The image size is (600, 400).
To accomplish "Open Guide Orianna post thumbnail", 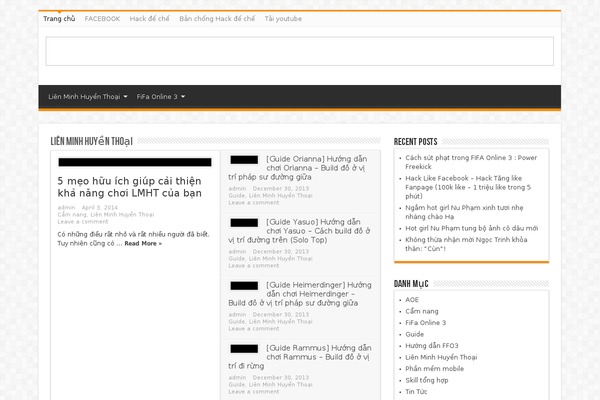I will point(244,160).
